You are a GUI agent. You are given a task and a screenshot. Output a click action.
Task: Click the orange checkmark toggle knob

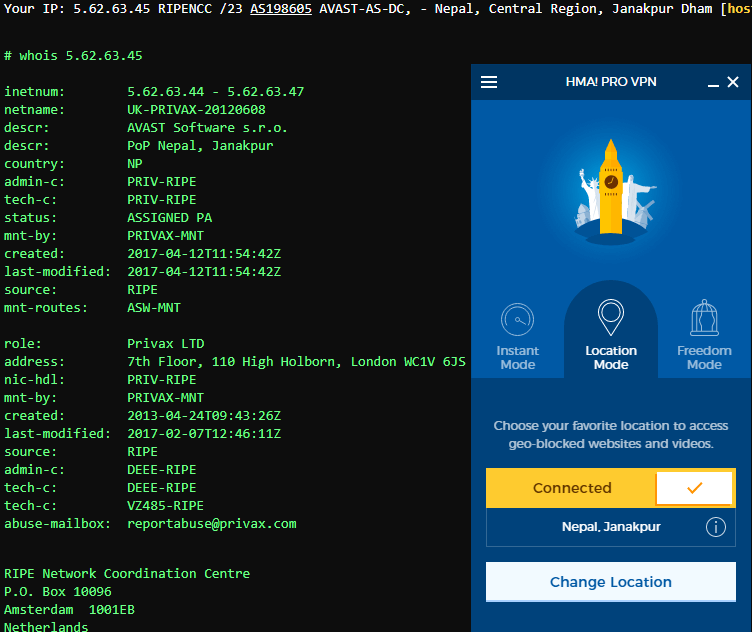coord(694,488)
